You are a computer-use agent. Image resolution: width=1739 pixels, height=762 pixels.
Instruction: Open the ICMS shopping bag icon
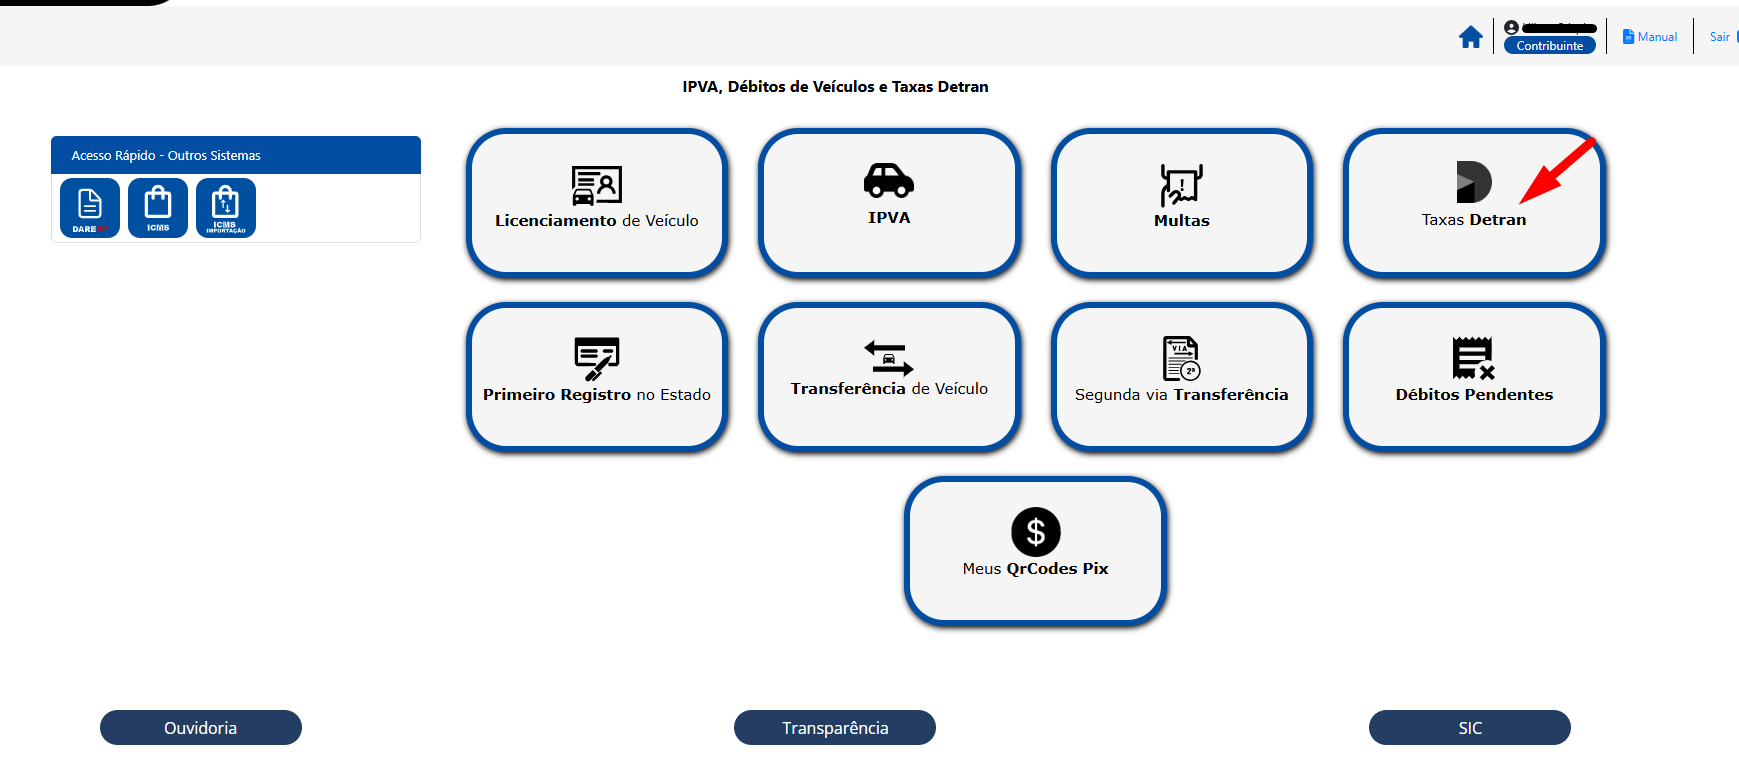point(158,208)
